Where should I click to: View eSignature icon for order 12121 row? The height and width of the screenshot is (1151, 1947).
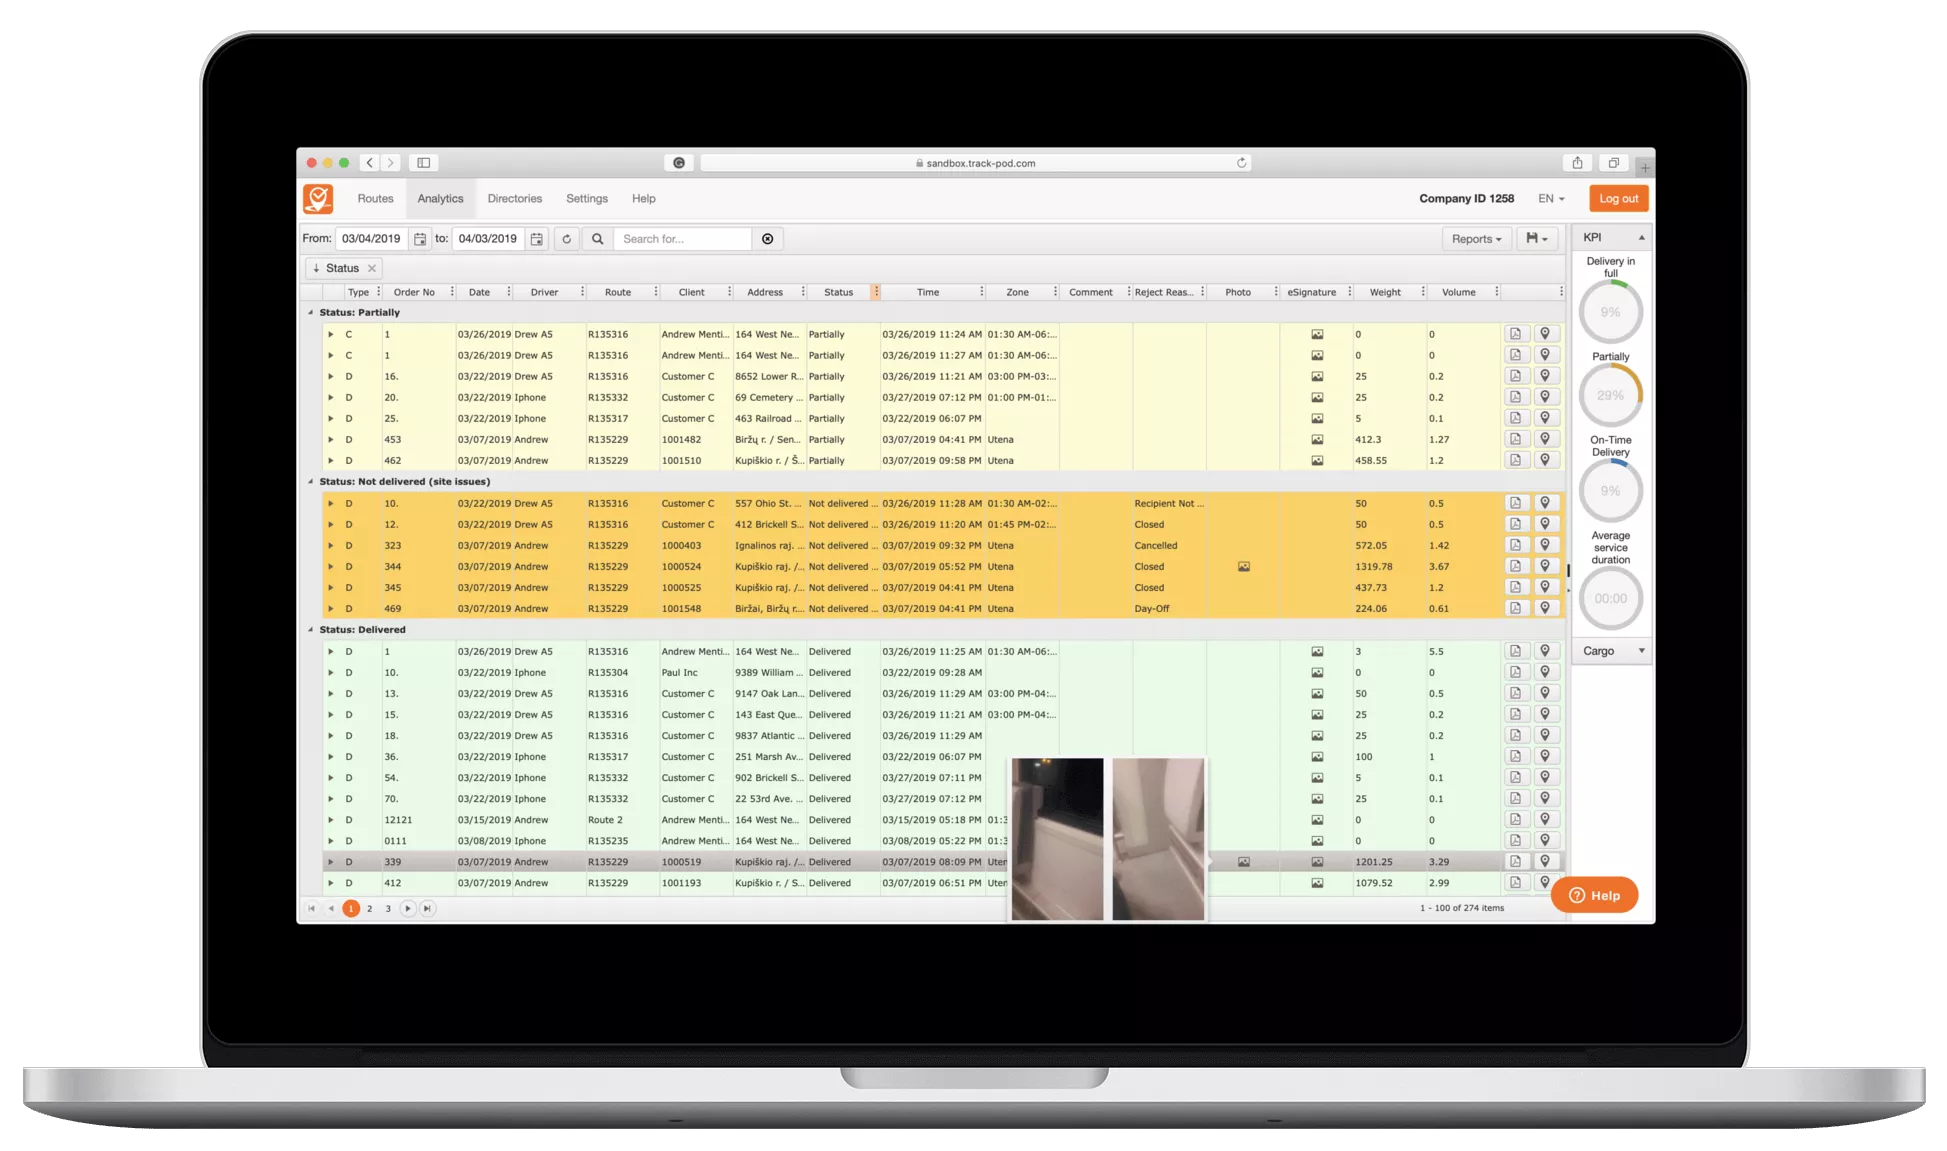pyautogui.click(x=1317, y=820)
